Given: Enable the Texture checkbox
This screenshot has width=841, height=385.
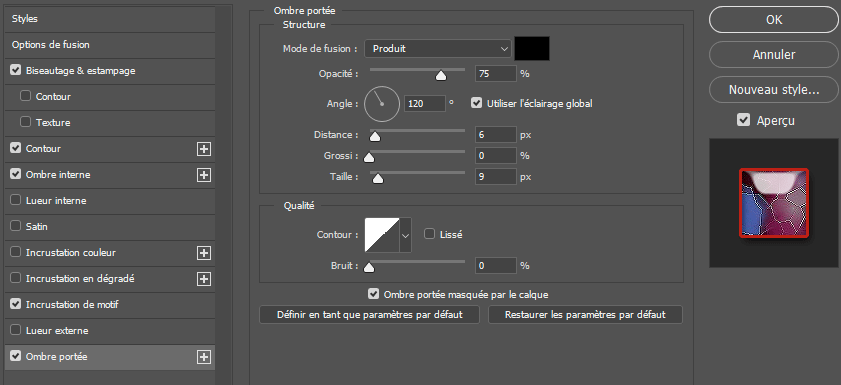Looking at the screenshot, I should coord(25,122).
